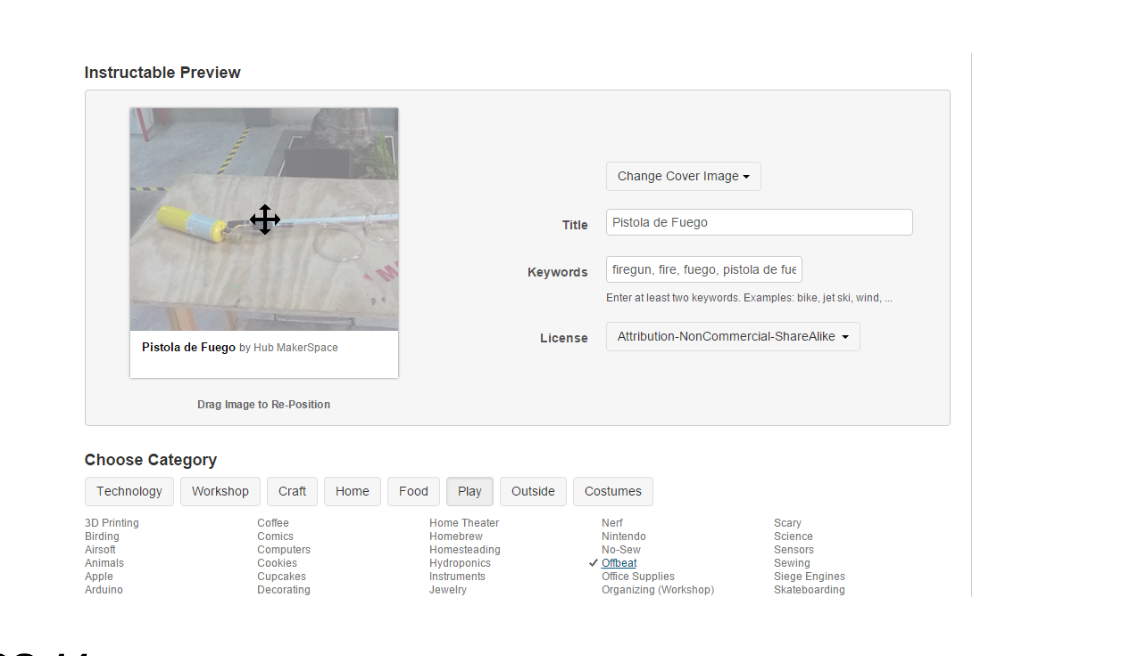Choose the Birding channel

(x=102, y=536)
